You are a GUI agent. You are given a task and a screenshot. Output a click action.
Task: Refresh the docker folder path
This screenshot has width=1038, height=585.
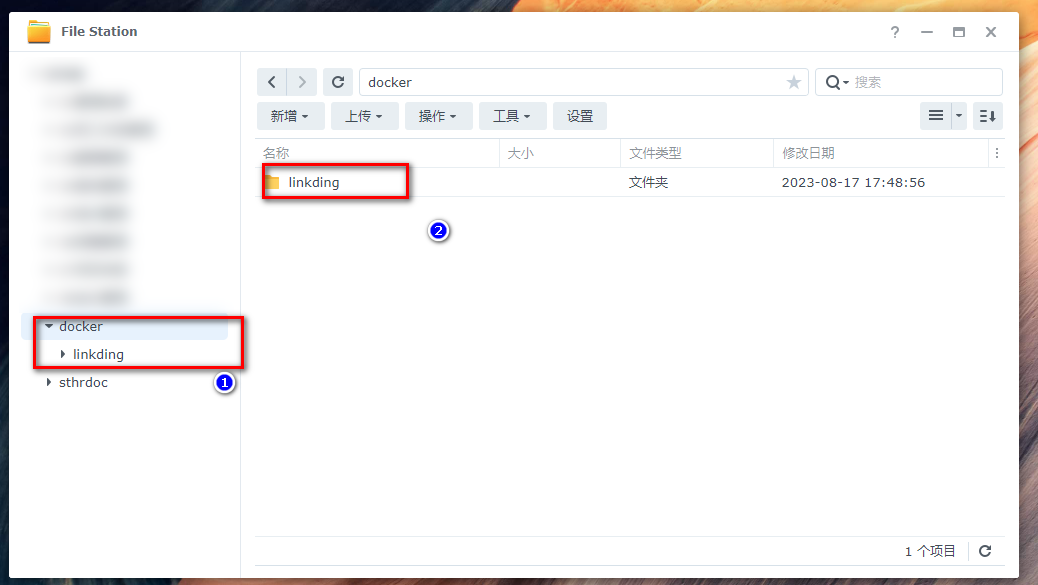coord(338,82)
